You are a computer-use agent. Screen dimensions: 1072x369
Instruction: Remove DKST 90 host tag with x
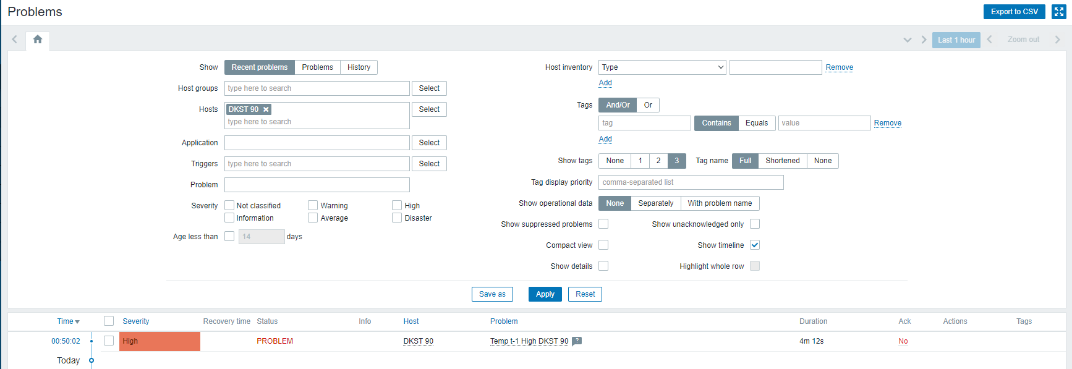point(266,109)
